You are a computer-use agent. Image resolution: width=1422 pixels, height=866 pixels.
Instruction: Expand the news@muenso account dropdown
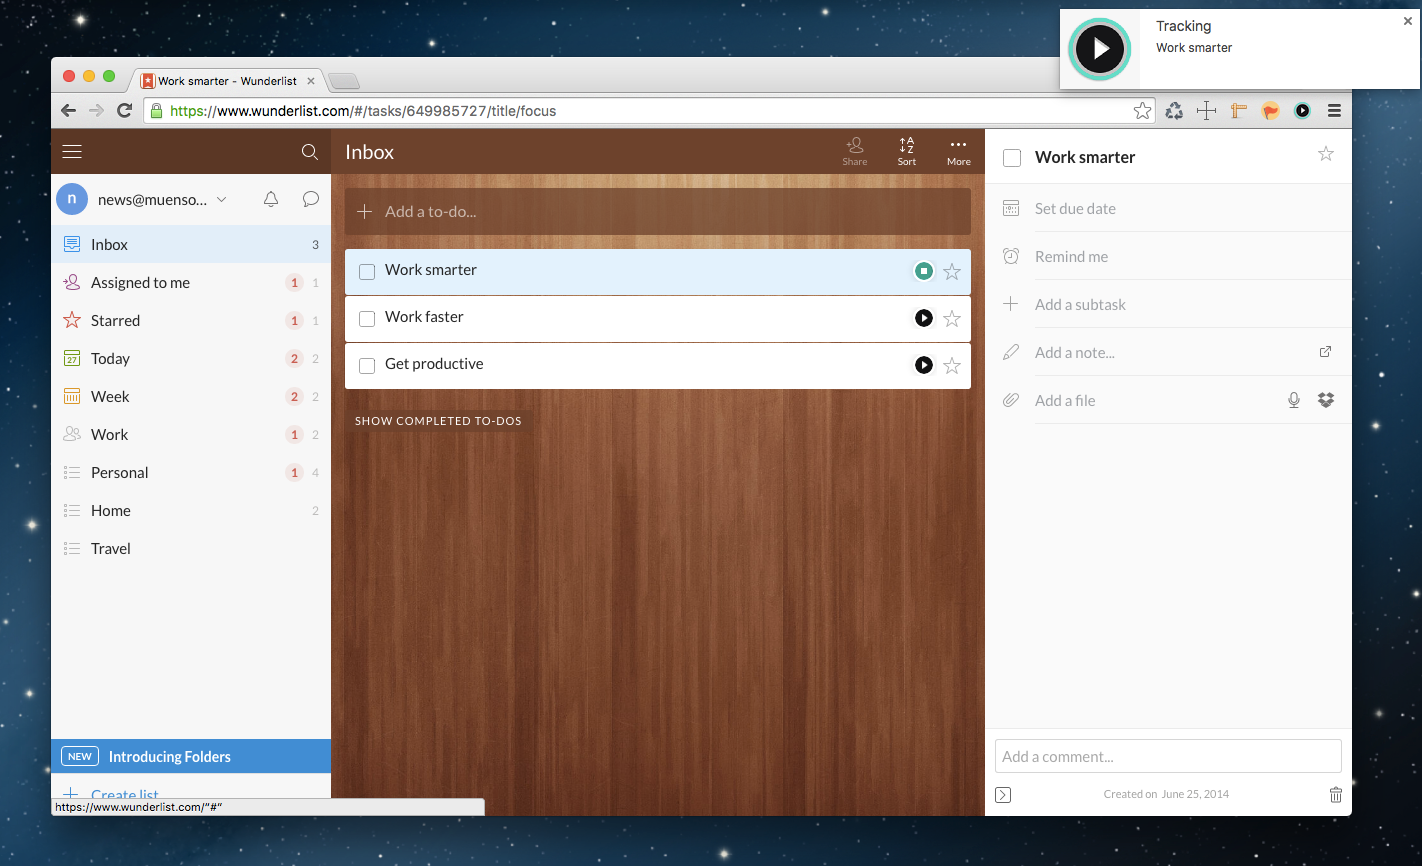tap(222, 199)
